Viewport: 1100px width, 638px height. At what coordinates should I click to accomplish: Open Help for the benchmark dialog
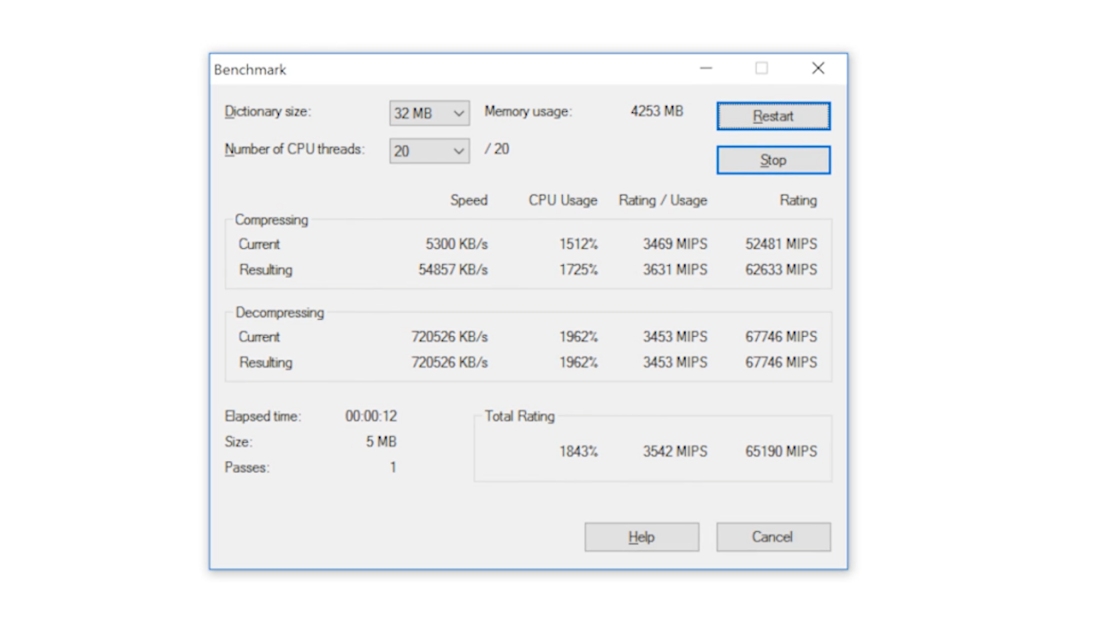tap(641, 537)
